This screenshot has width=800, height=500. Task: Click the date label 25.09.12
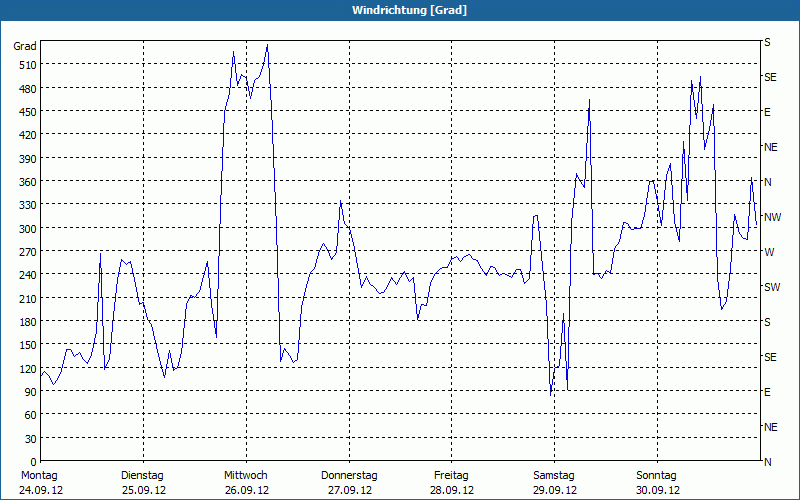point(144,490)
